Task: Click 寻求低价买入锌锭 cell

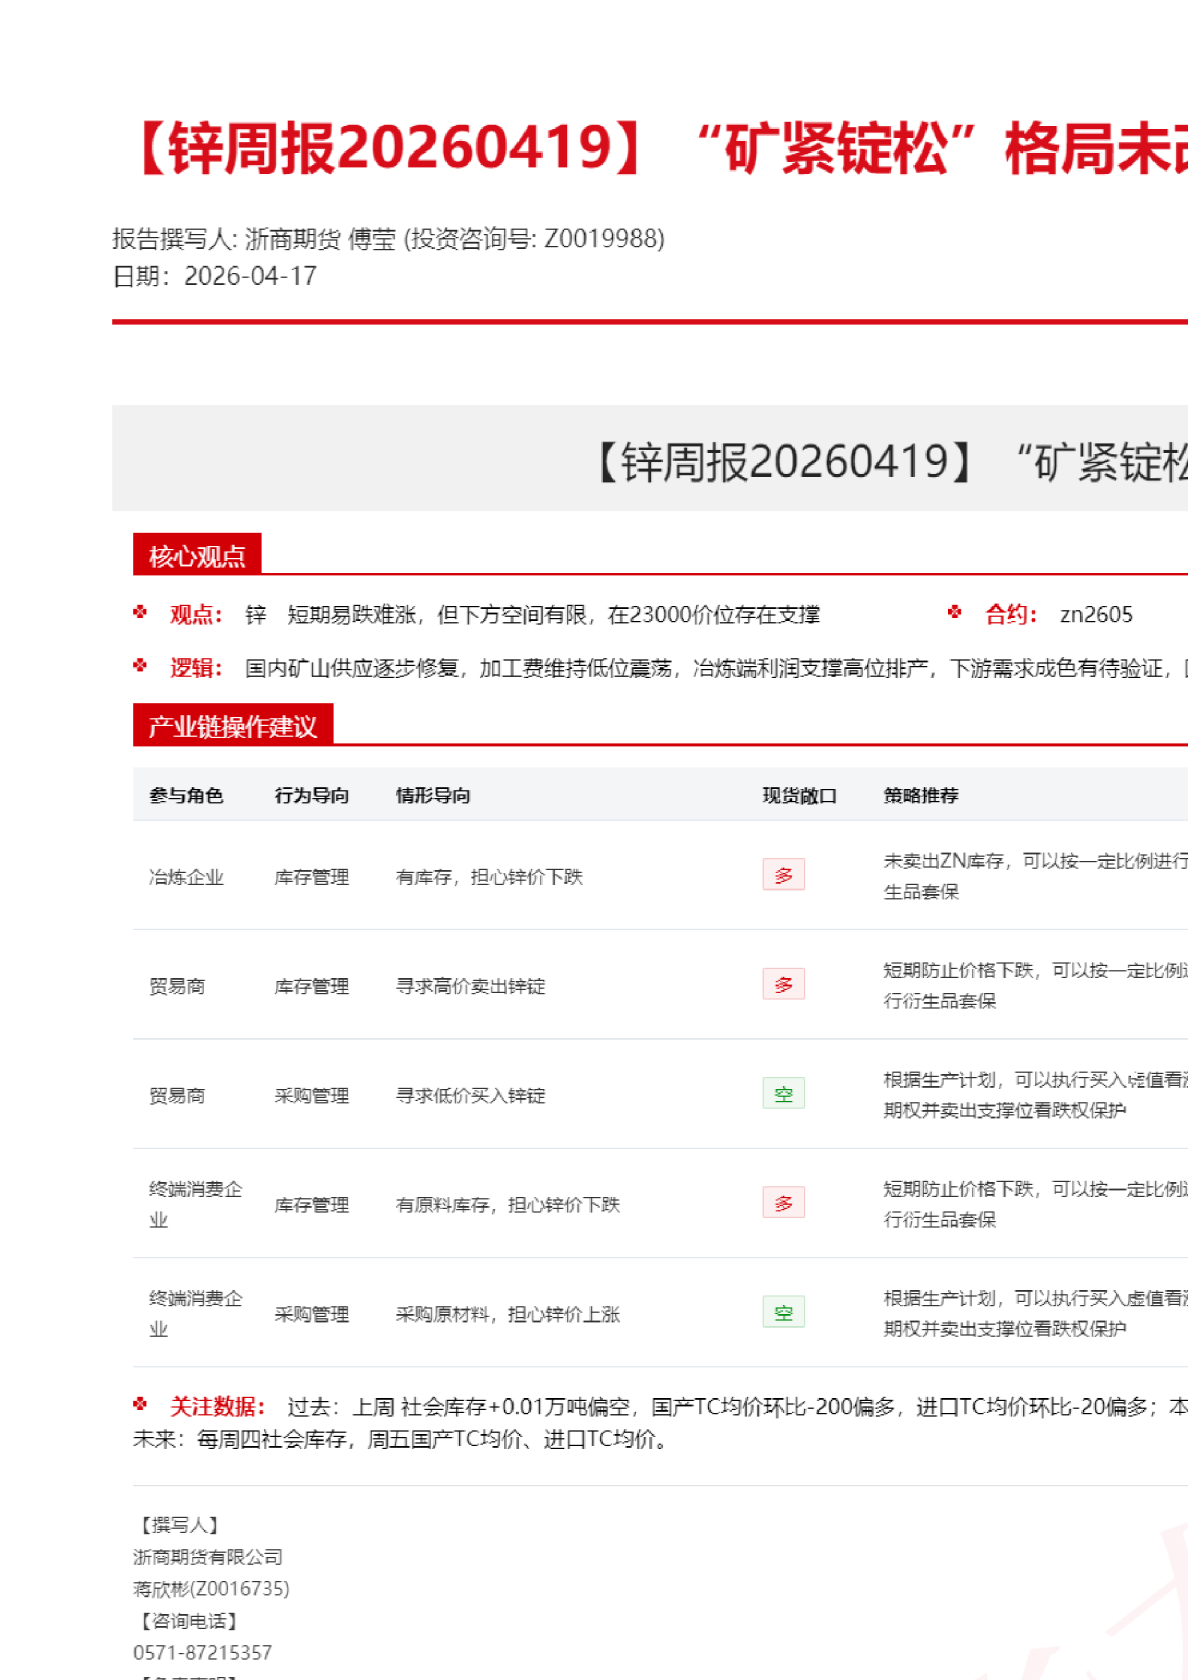Action: 471,1096
